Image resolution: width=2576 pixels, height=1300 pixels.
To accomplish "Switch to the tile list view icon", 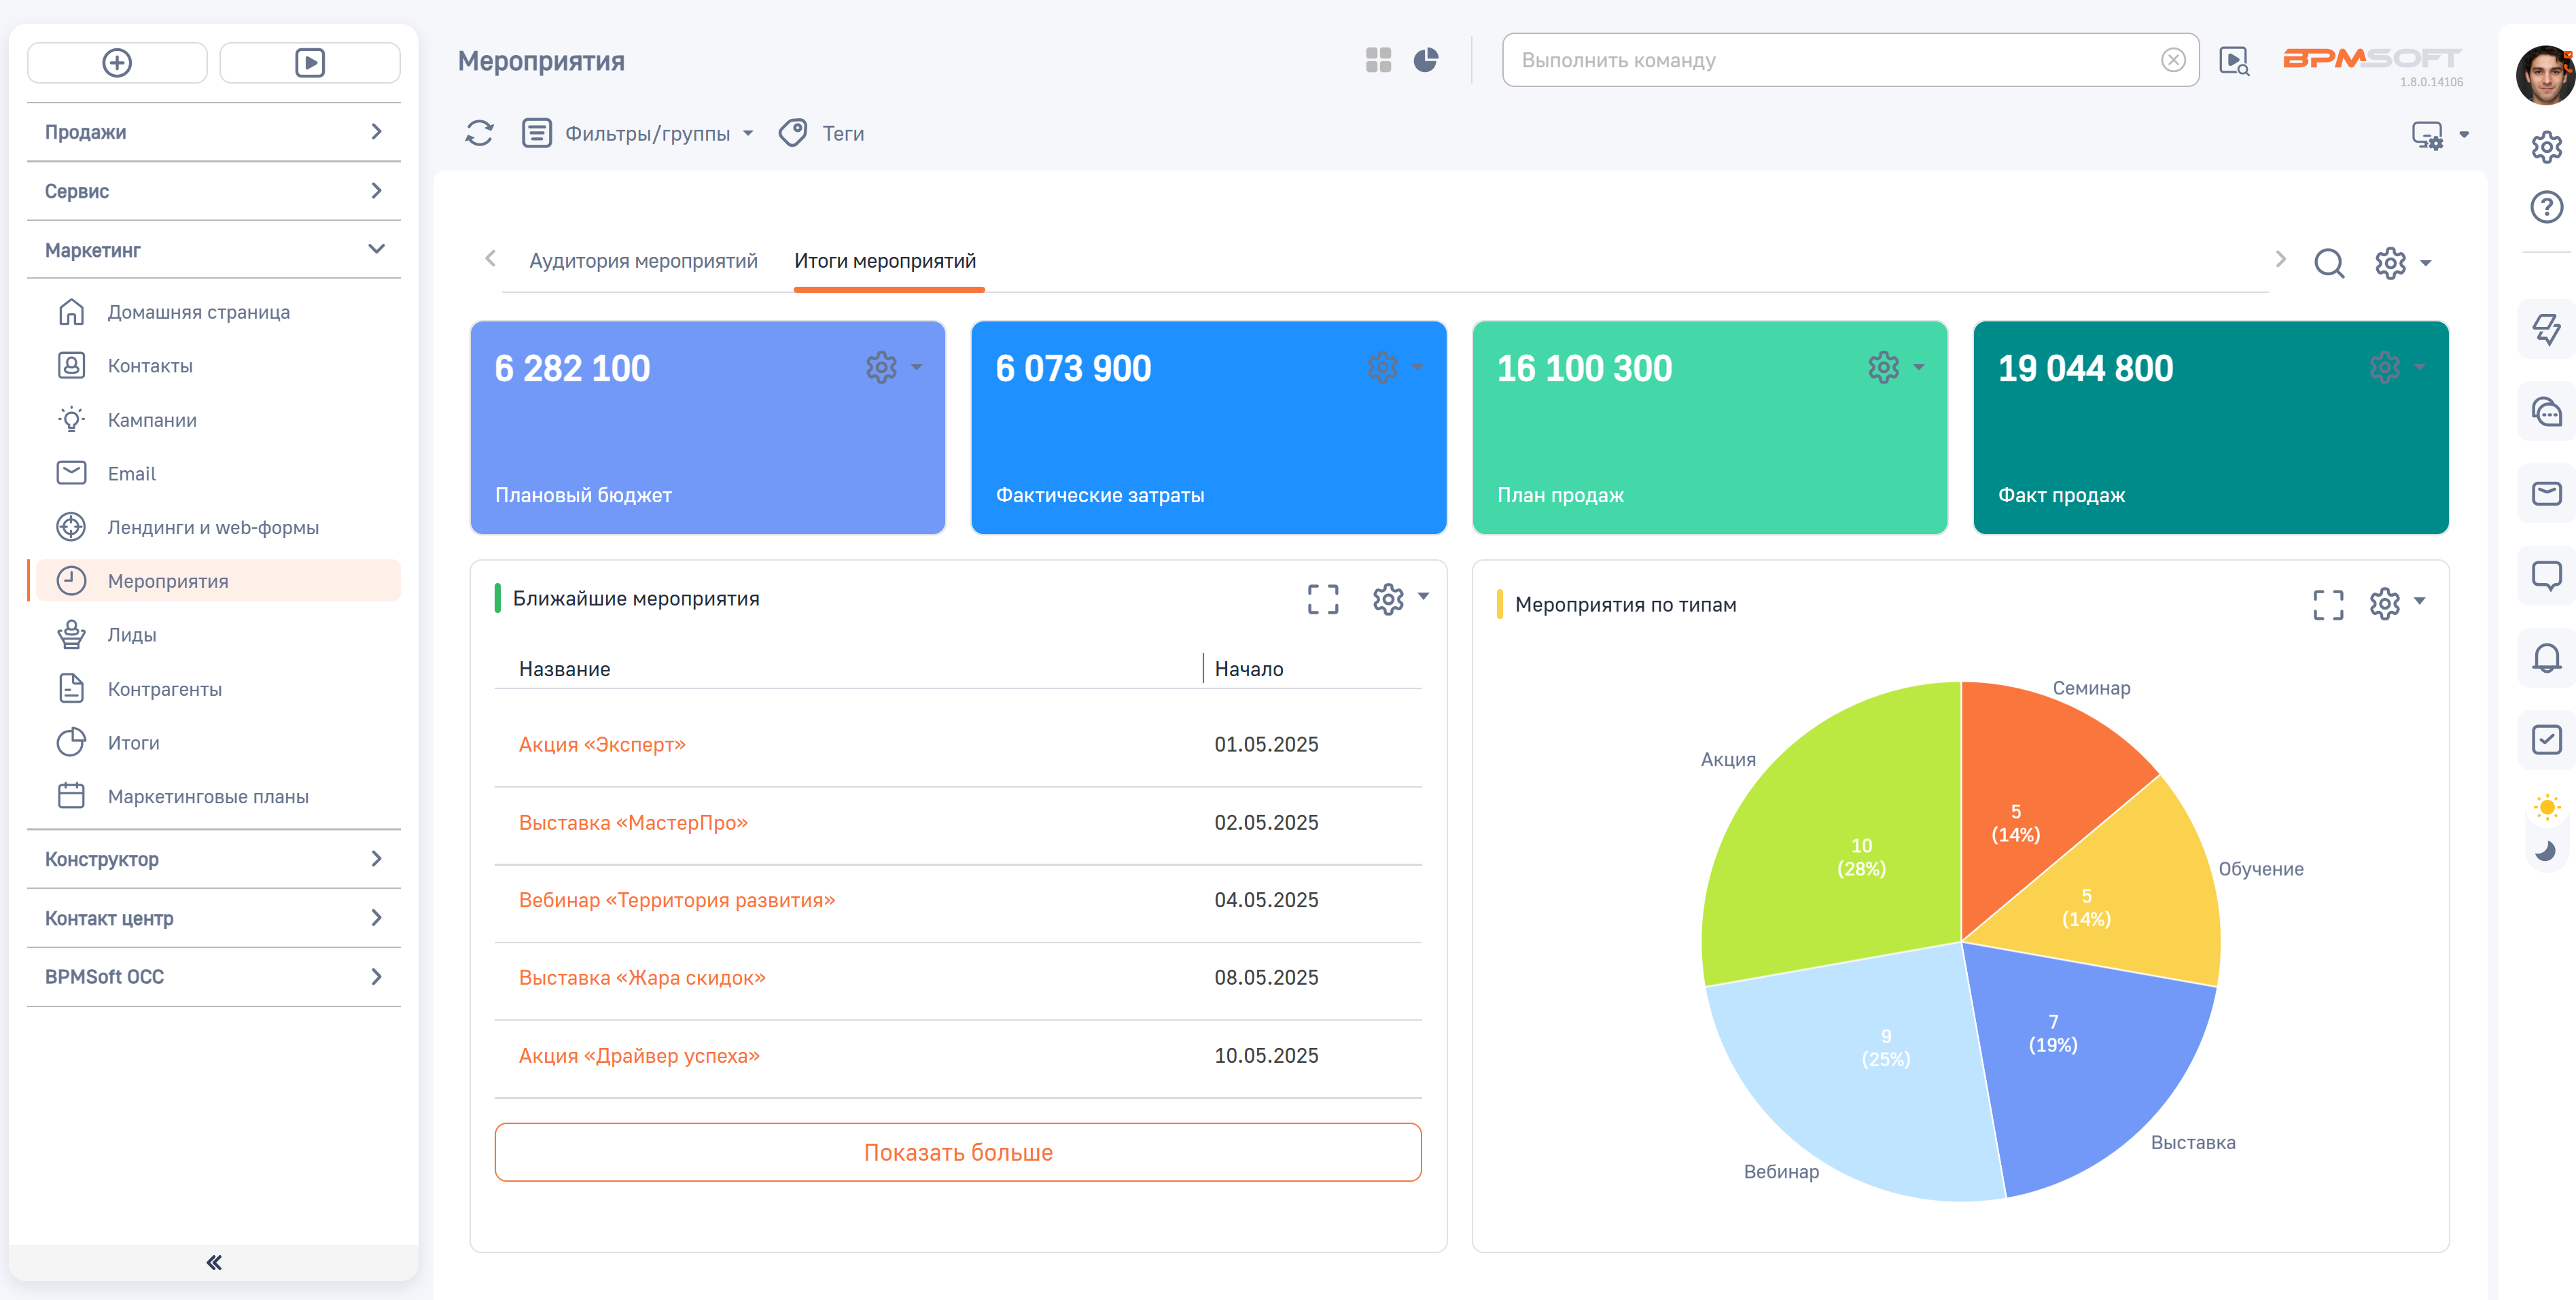I will click(1378, 61).
